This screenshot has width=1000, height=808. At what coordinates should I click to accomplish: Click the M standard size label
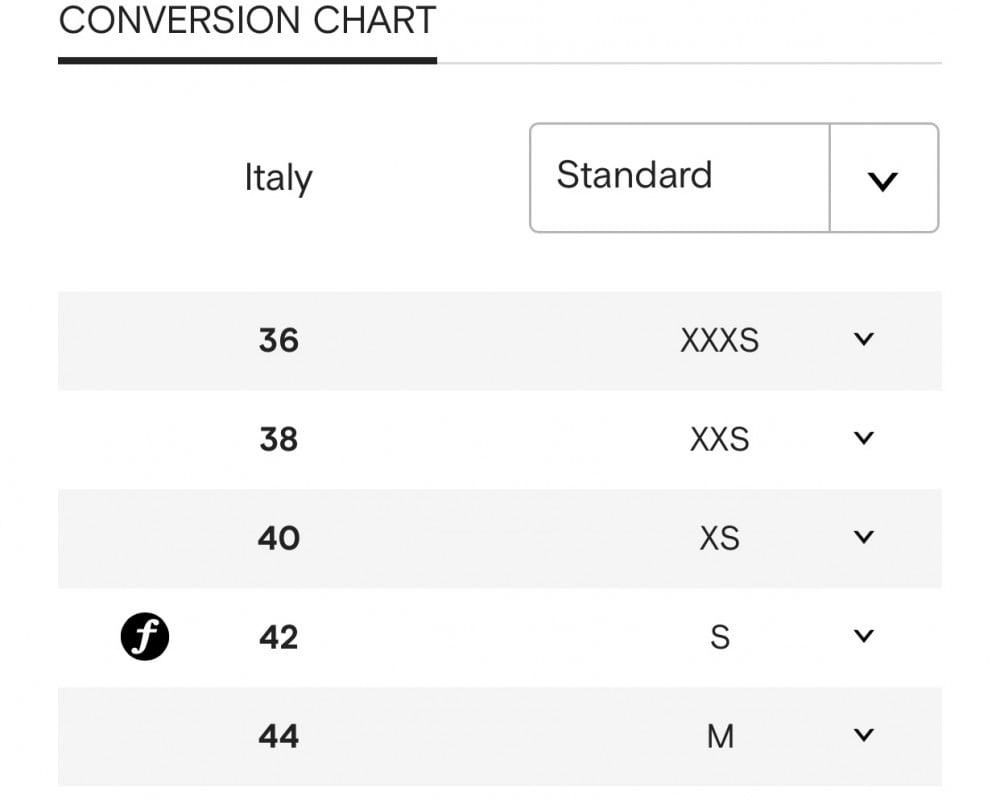click(720, 736)
